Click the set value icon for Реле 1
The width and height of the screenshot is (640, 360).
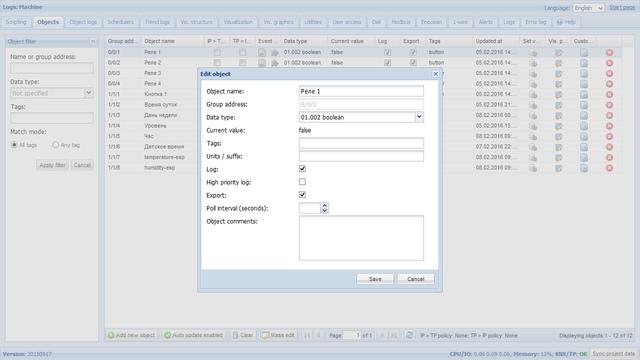pyautogui.click(x=533, y=53)
